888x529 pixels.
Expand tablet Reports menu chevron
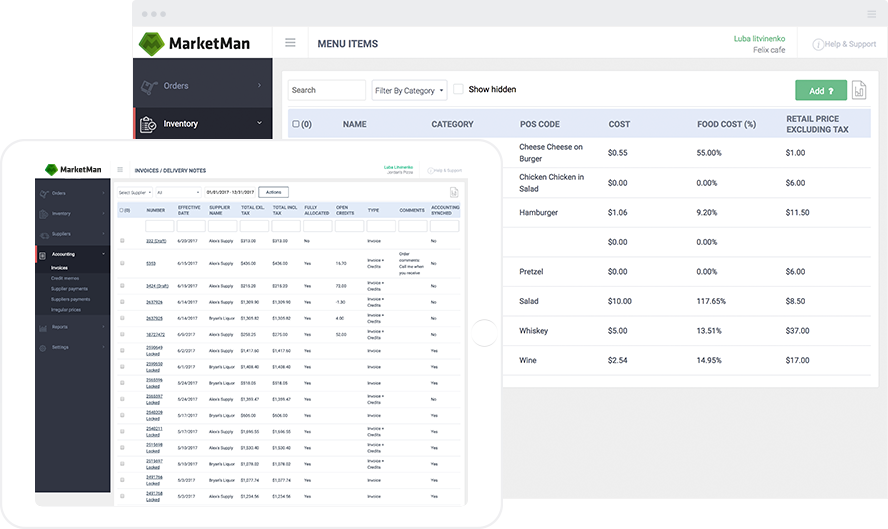104,327
